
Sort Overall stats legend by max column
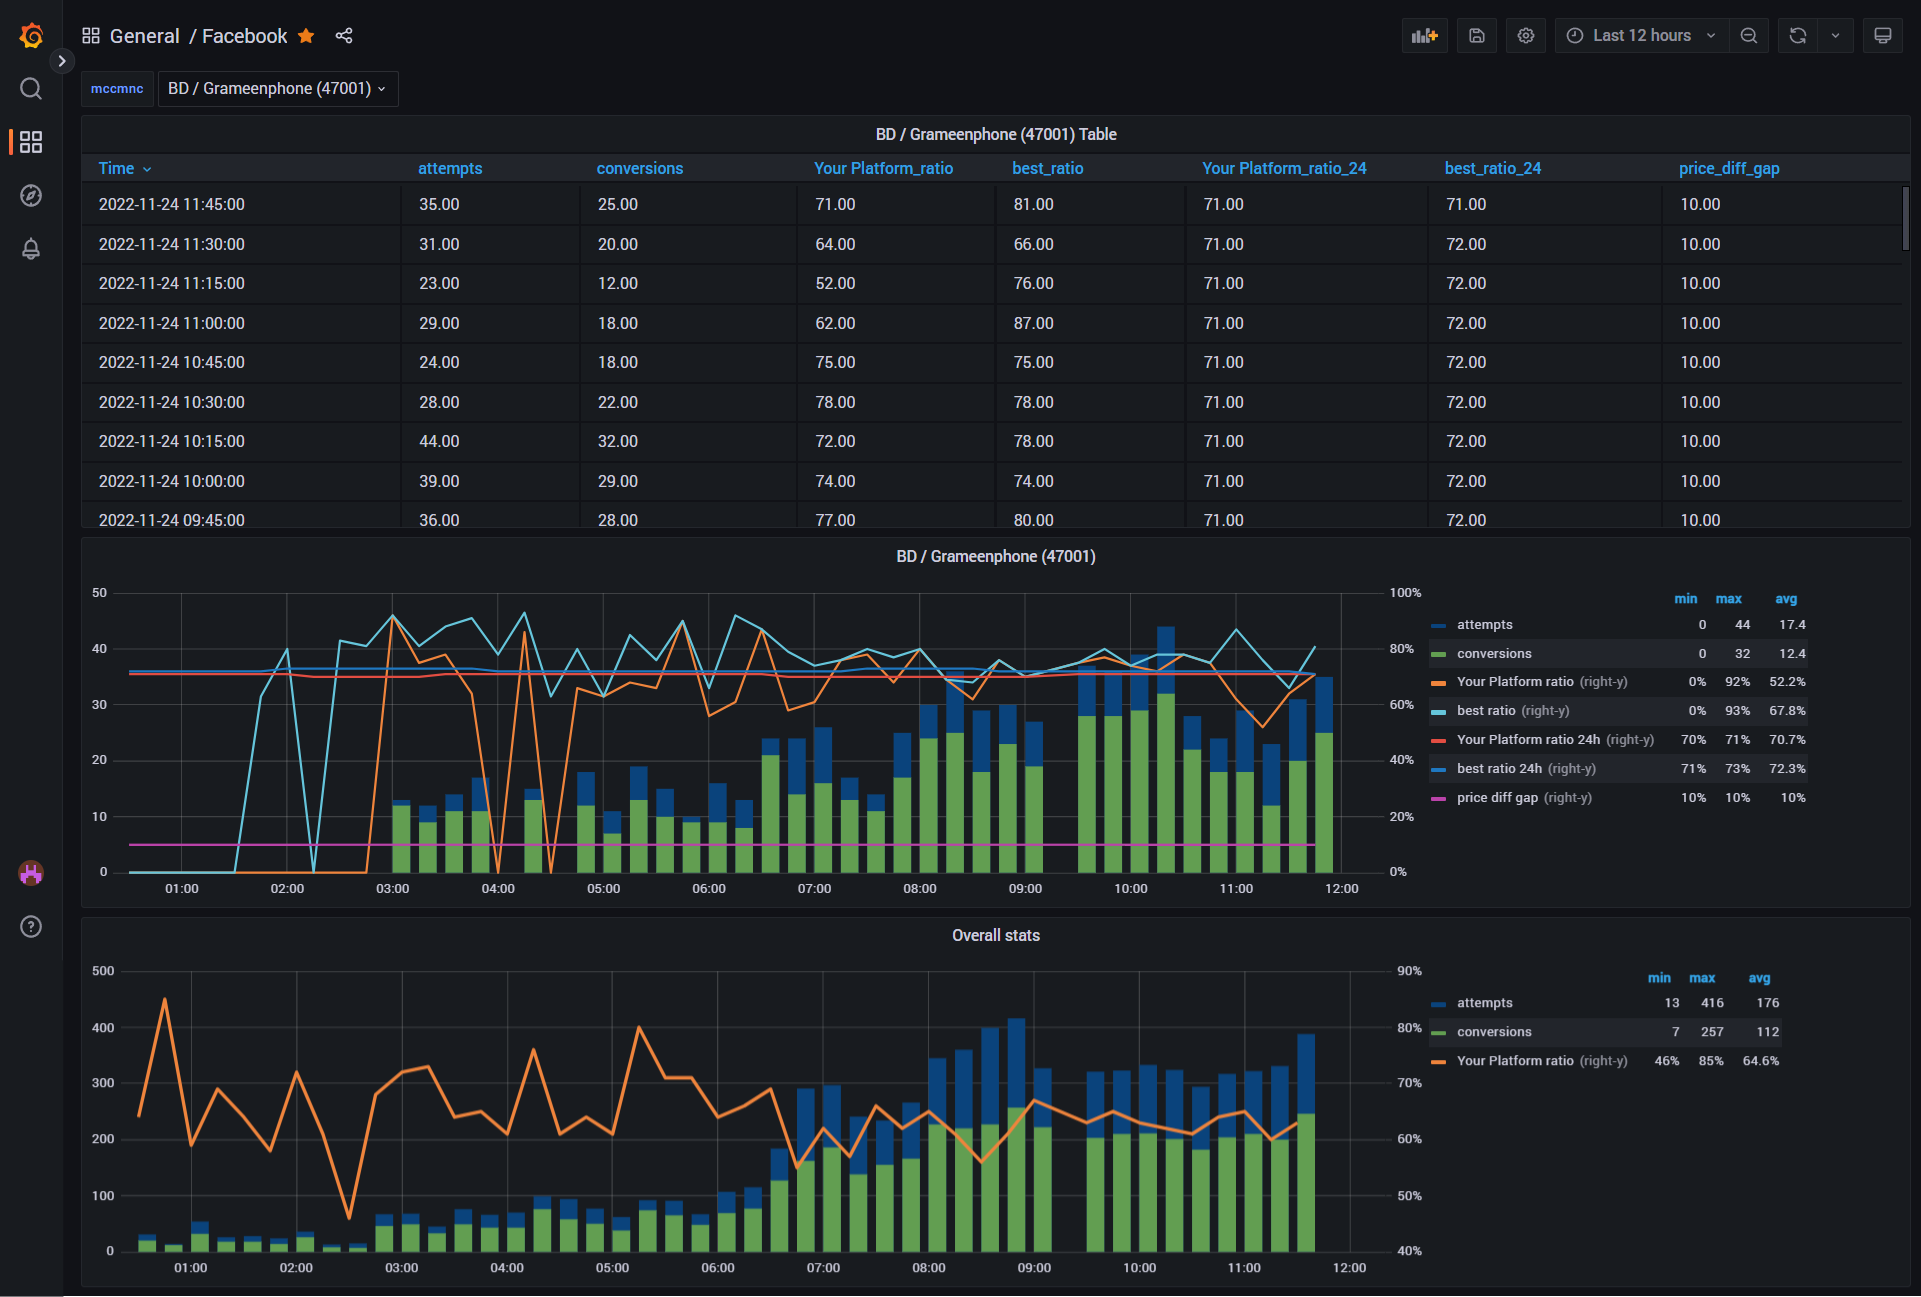click(x=1702, y=977)
